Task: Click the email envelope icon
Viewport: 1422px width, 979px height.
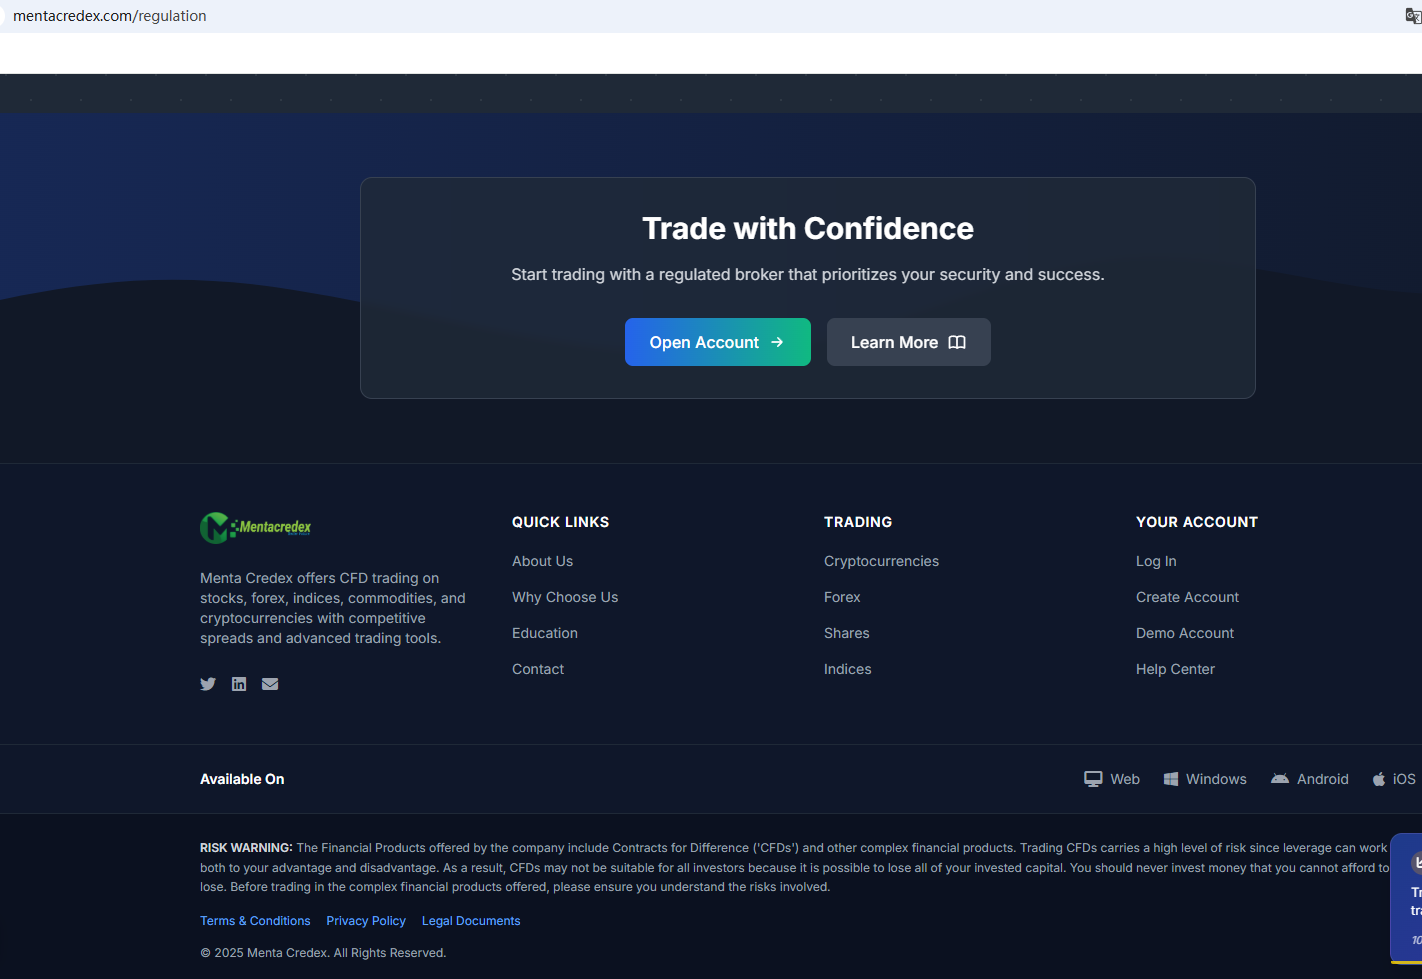Action: click(x=270, y=684)
